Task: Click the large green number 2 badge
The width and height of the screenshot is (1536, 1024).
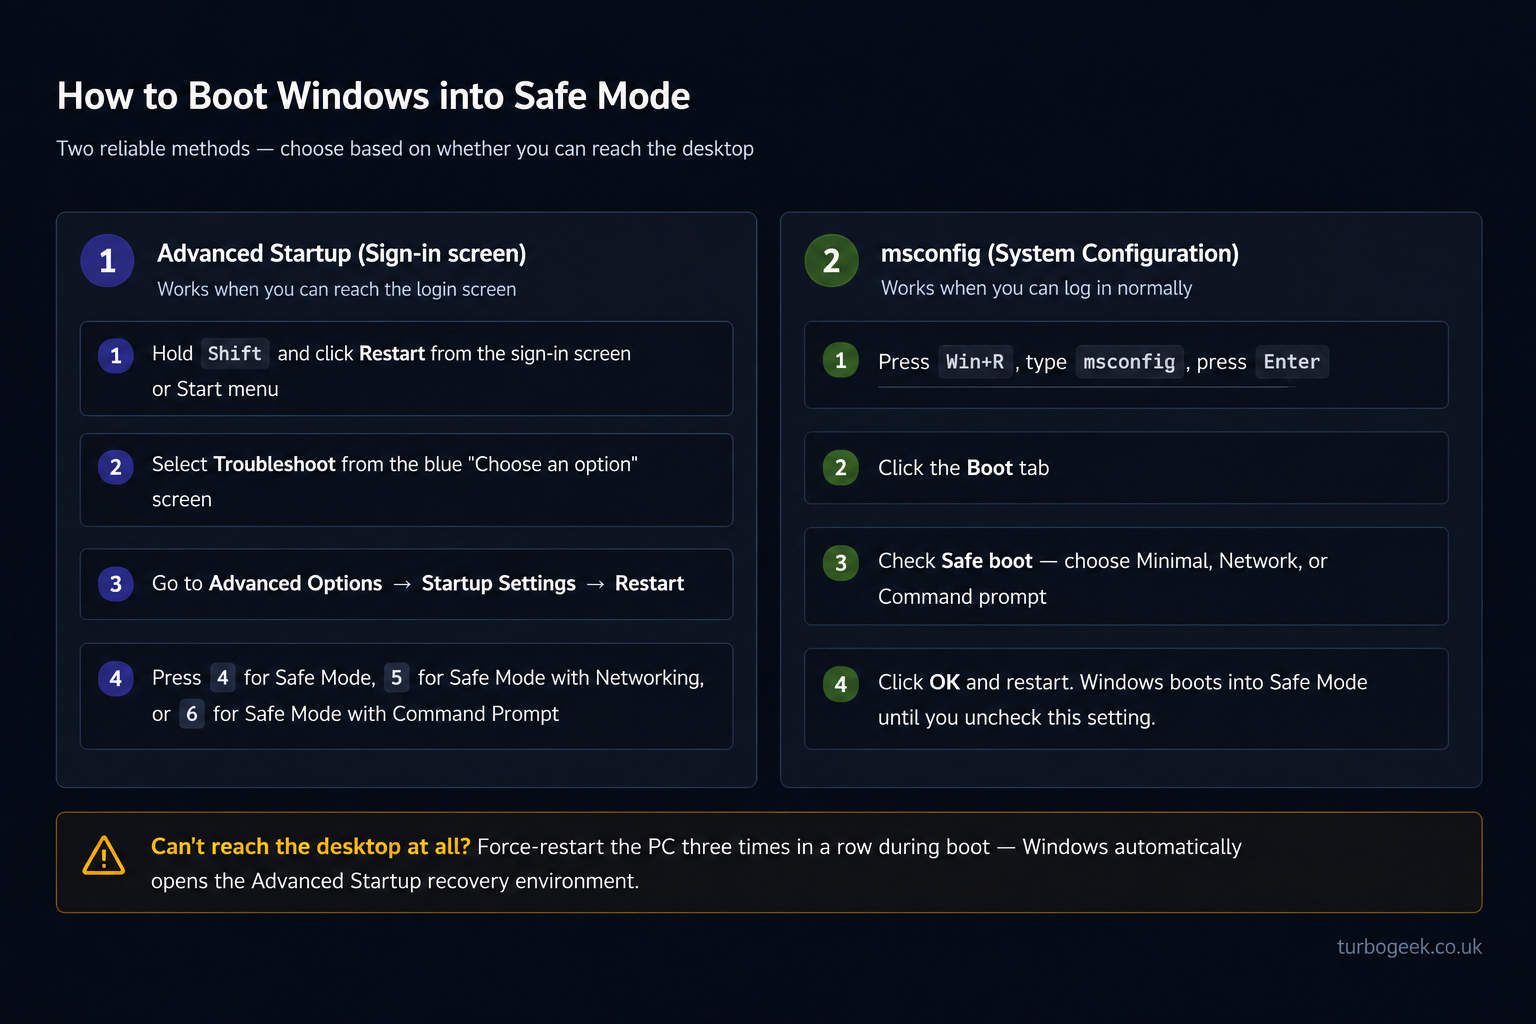Action: pyautogui.click(x=831, y=261)
